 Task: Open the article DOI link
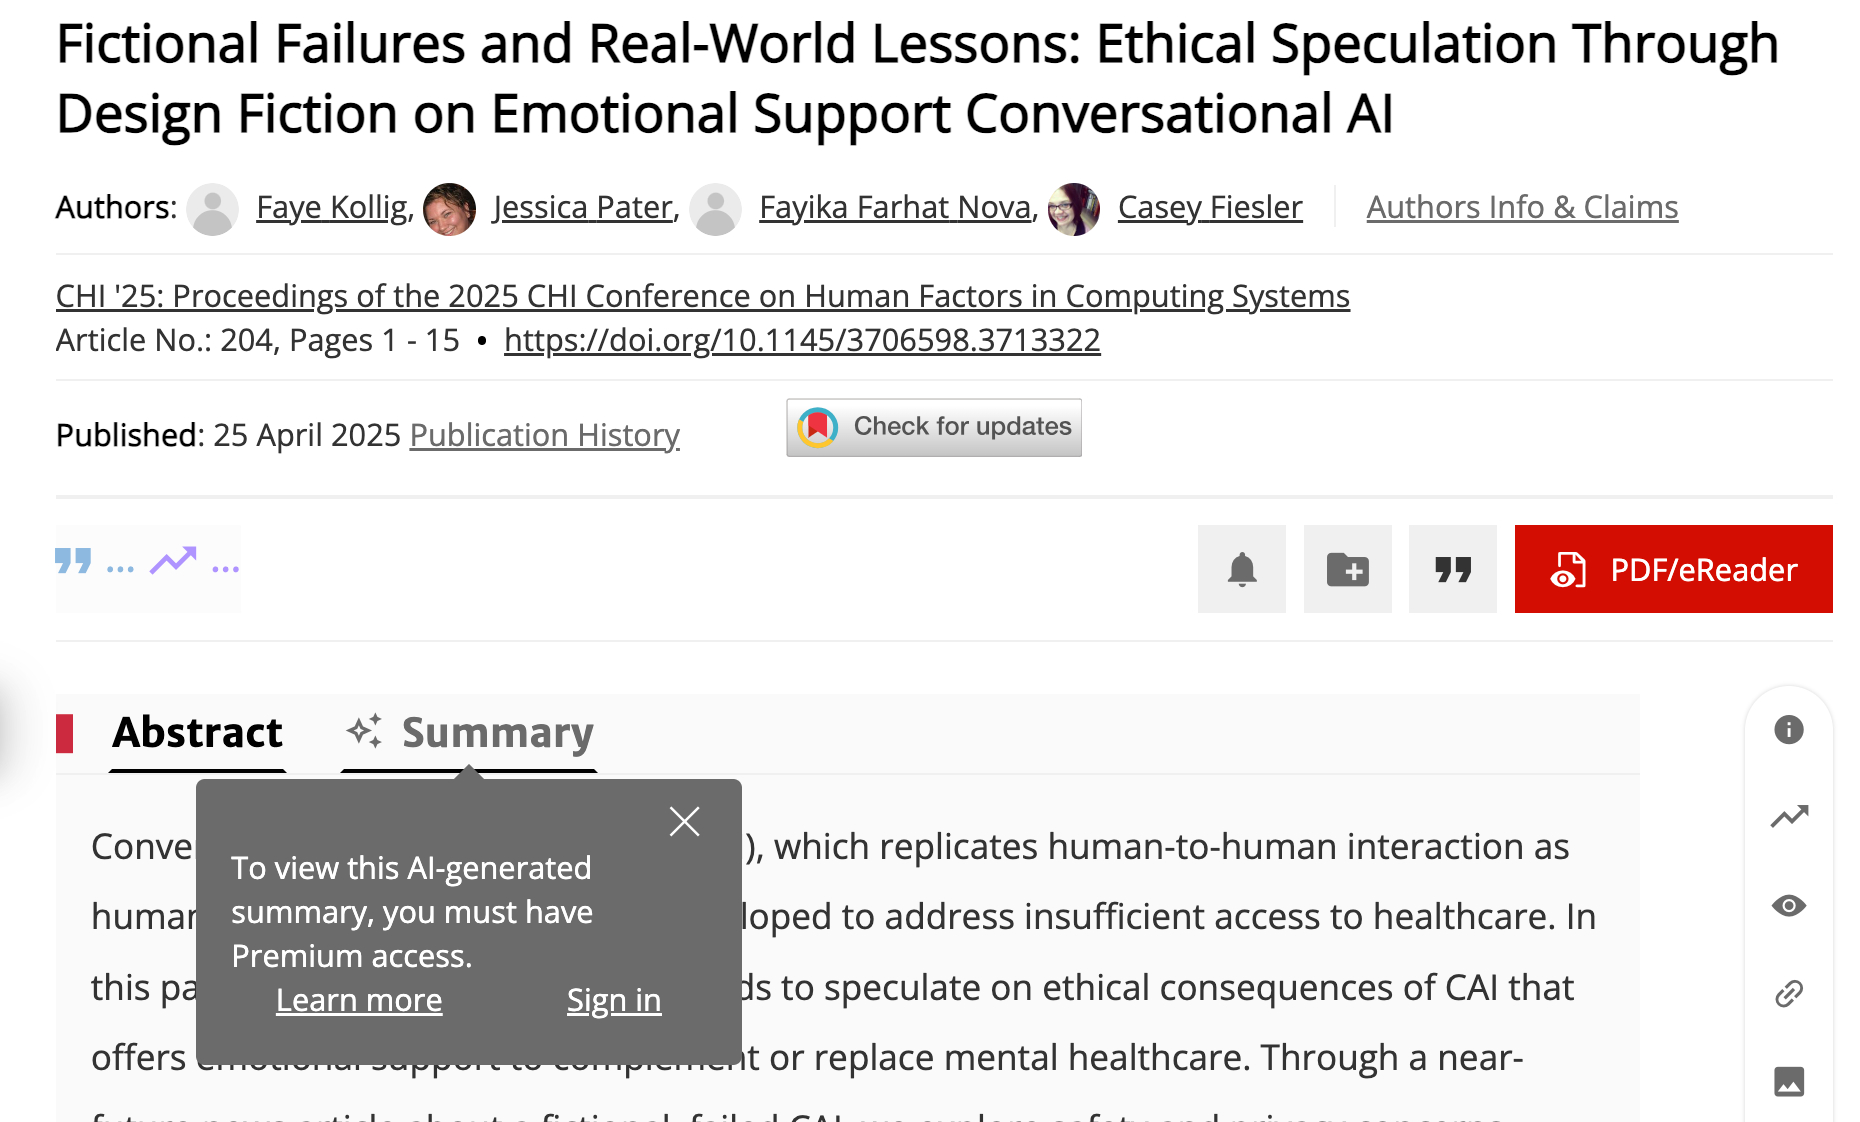coord(801,340)
